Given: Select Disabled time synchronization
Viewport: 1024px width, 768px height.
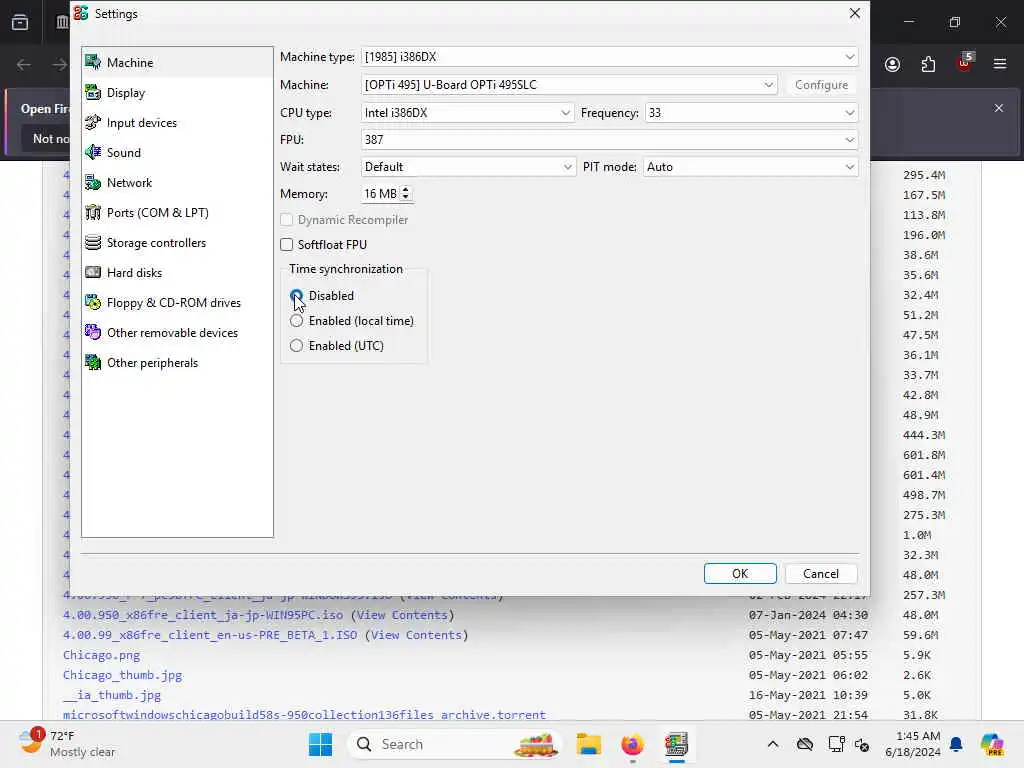Looking at the screenshot, I should click(296, 296).
